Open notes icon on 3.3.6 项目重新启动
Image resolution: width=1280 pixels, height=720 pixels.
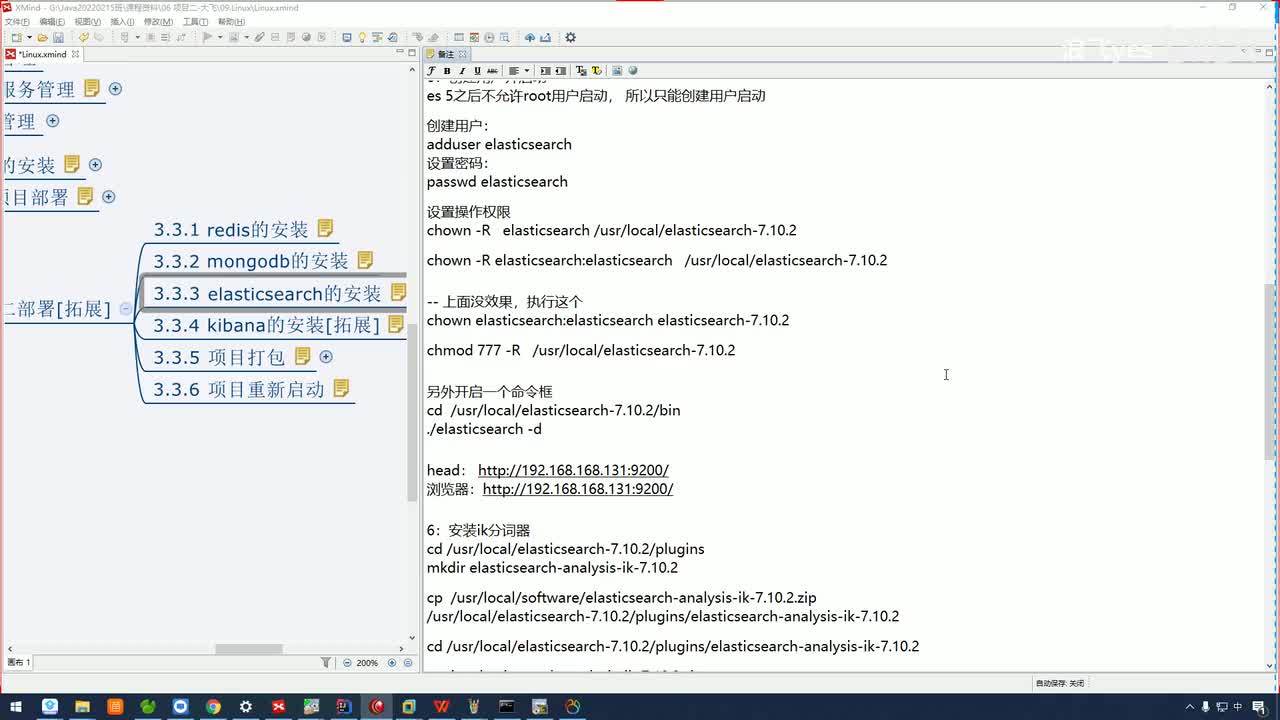341,388
